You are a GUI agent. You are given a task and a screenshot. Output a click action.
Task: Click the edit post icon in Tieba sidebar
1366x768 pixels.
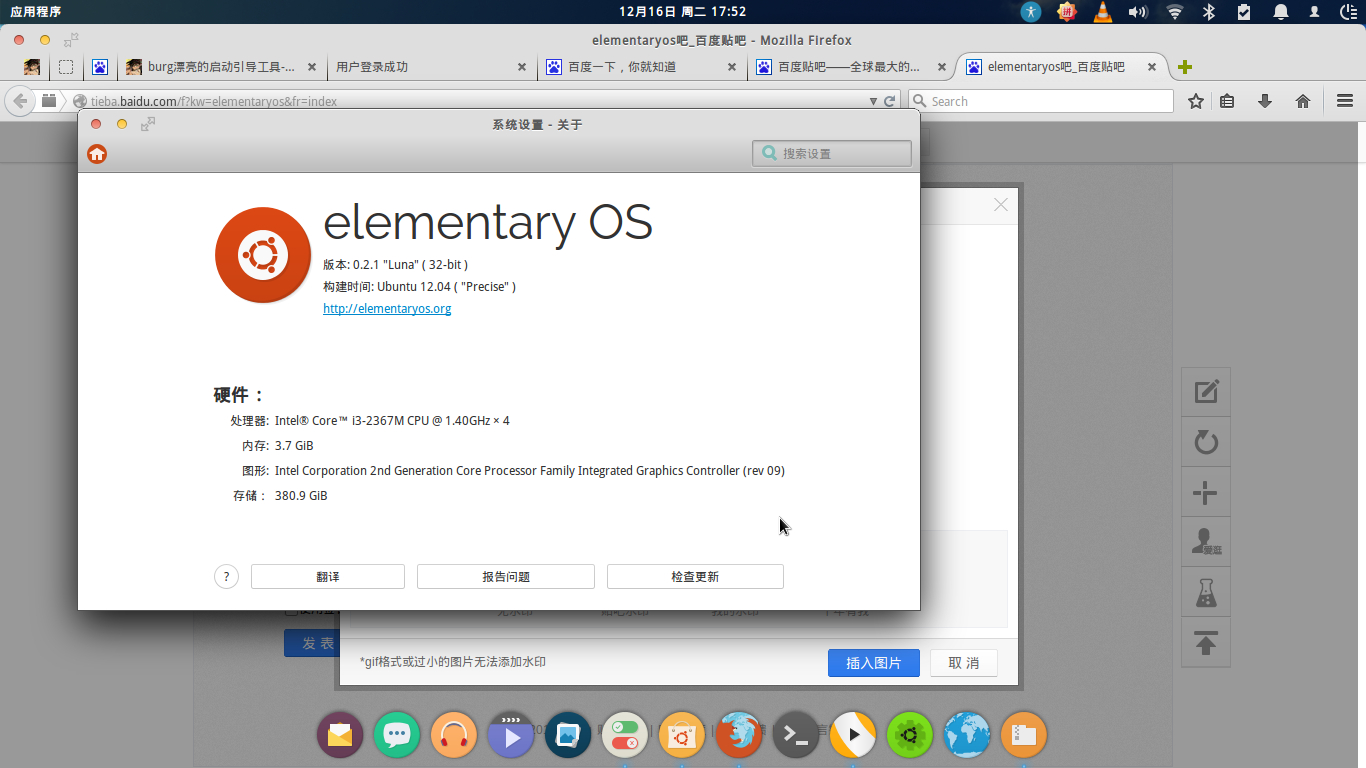point(1206,392)
